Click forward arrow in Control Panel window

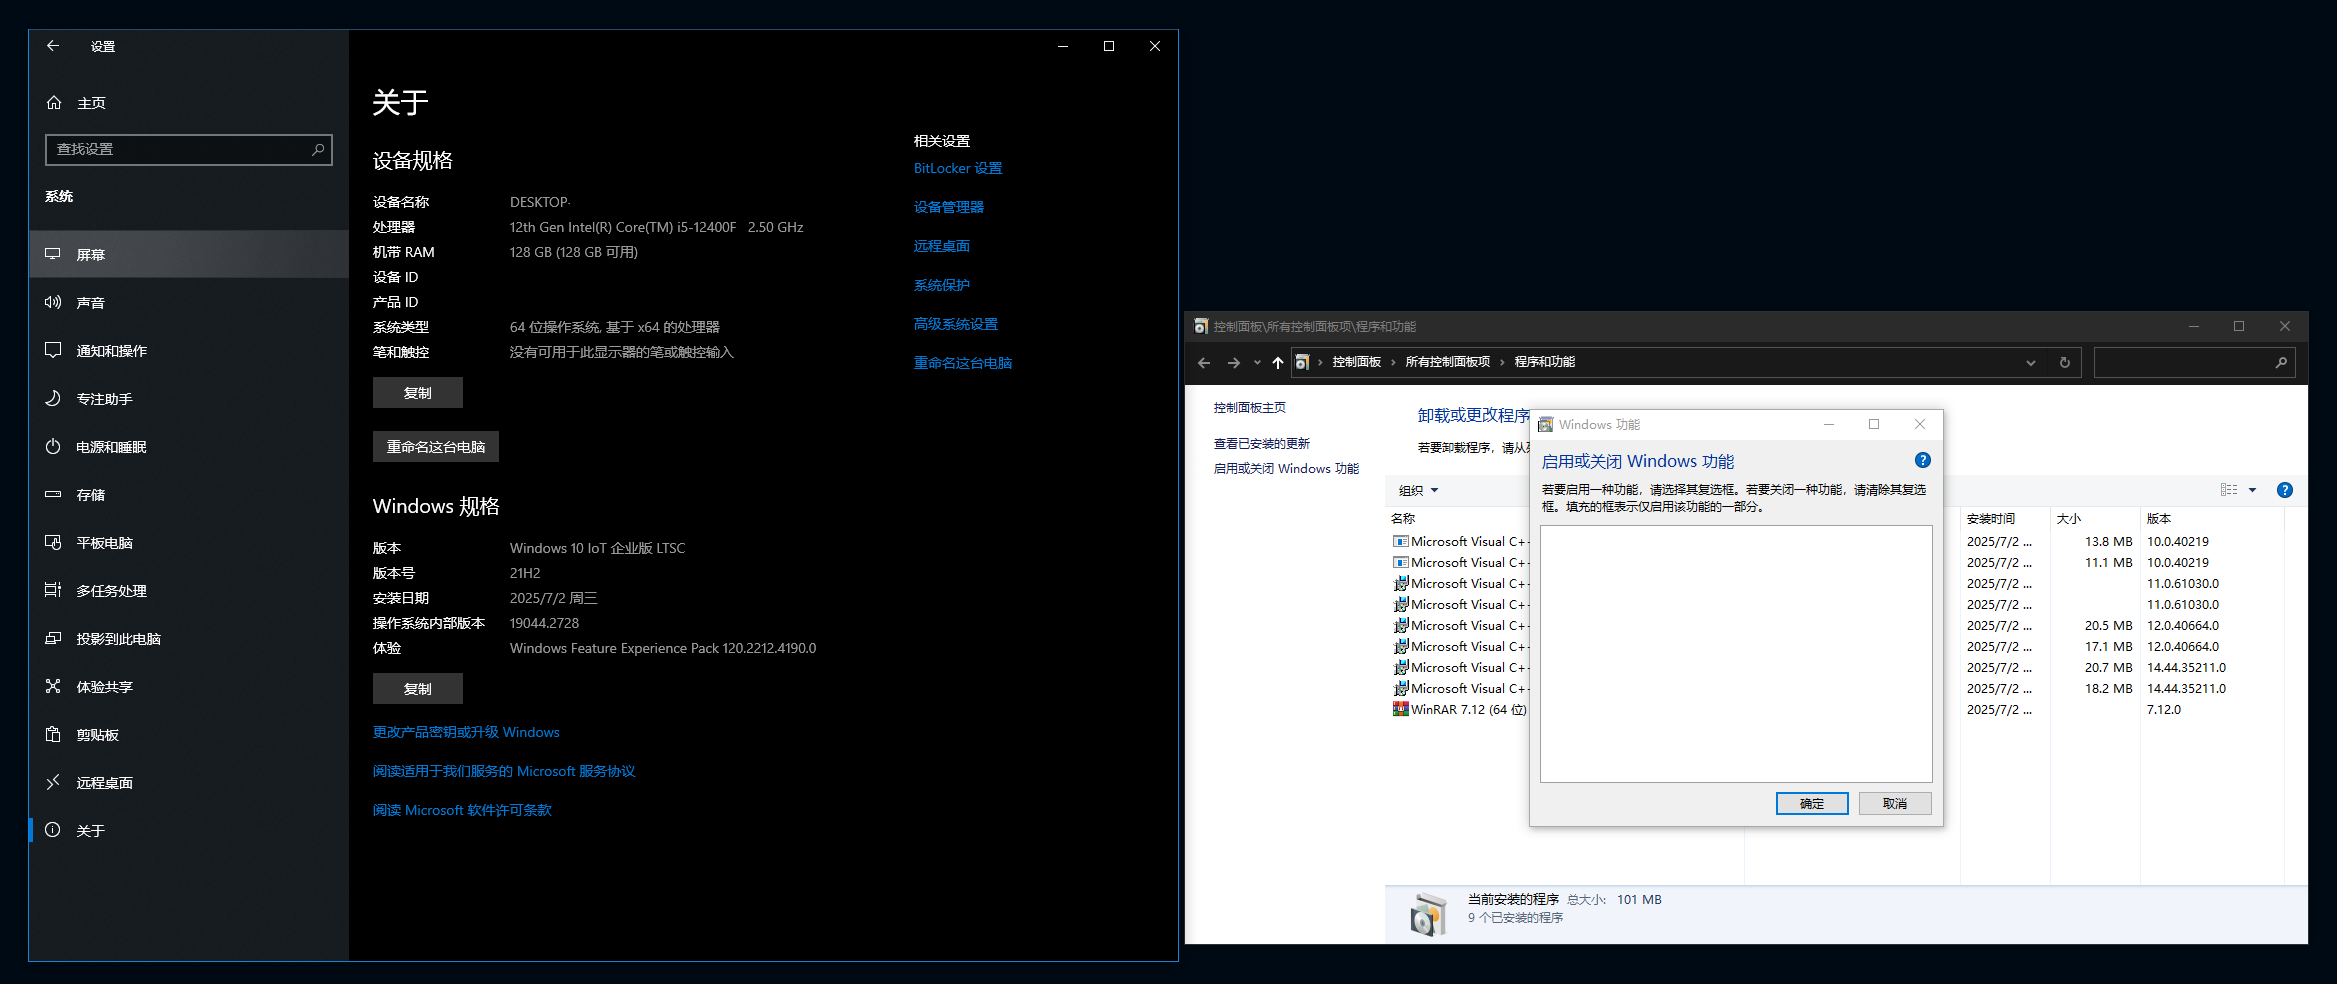pyautogui.click(x=1234, y=362)
